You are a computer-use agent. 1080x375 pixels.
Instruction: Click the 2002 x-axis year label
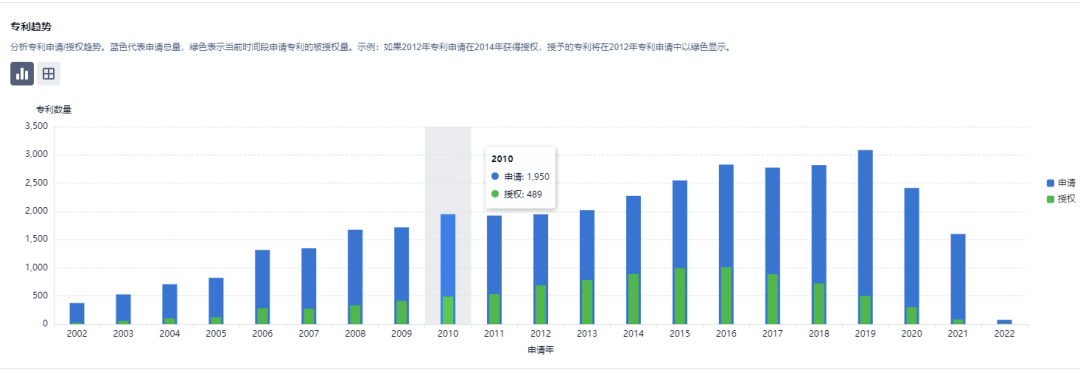click(x=77, y=334)
